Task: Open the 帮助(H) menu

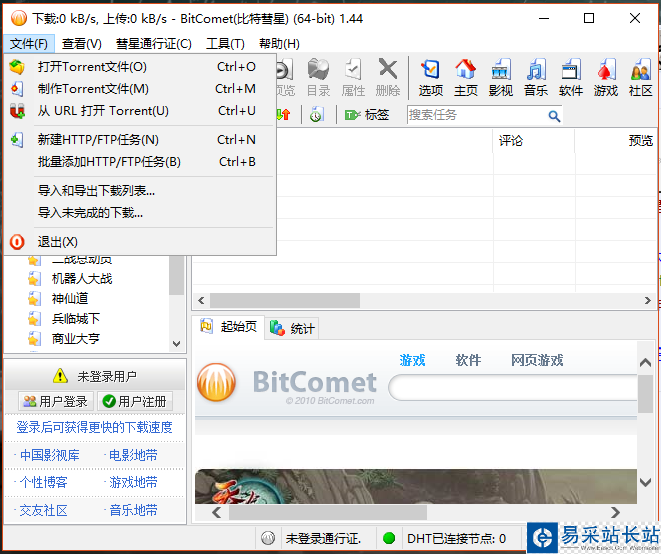Action: tap(279, 43)
